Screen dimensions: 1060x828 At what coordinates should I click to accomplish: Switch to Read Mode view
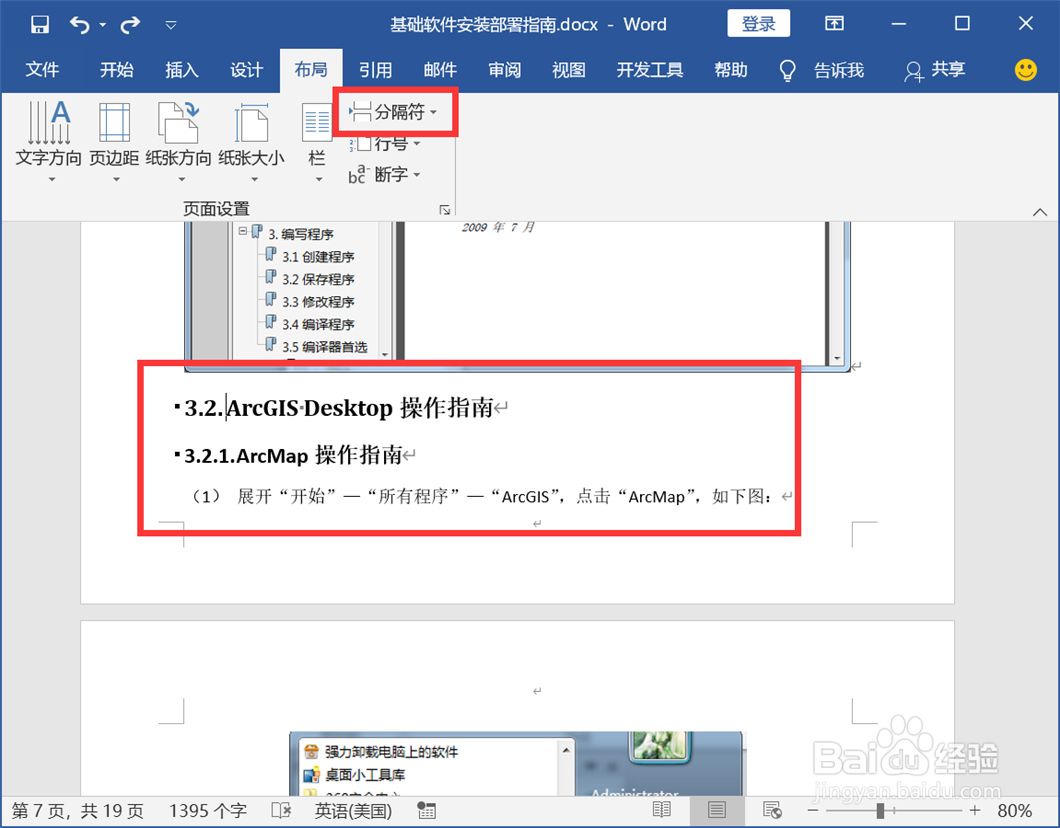(x=662, y=810)
